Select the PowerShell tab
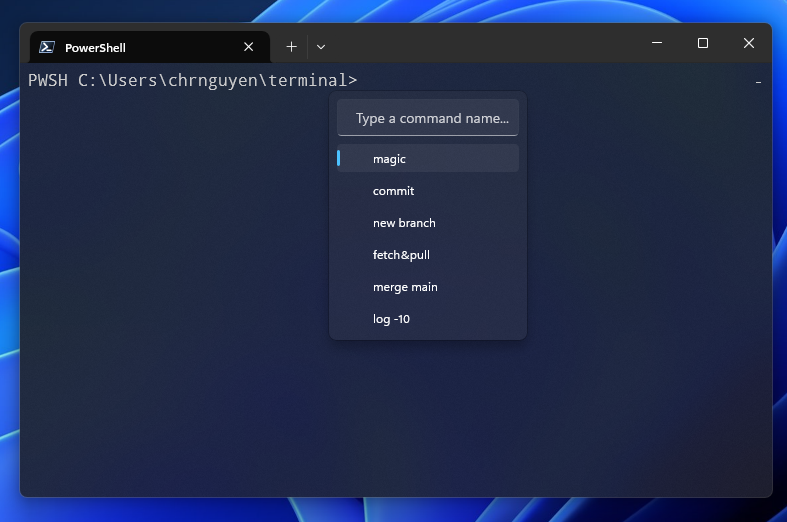This screenshot has width=787, height=522. point(150,47)
